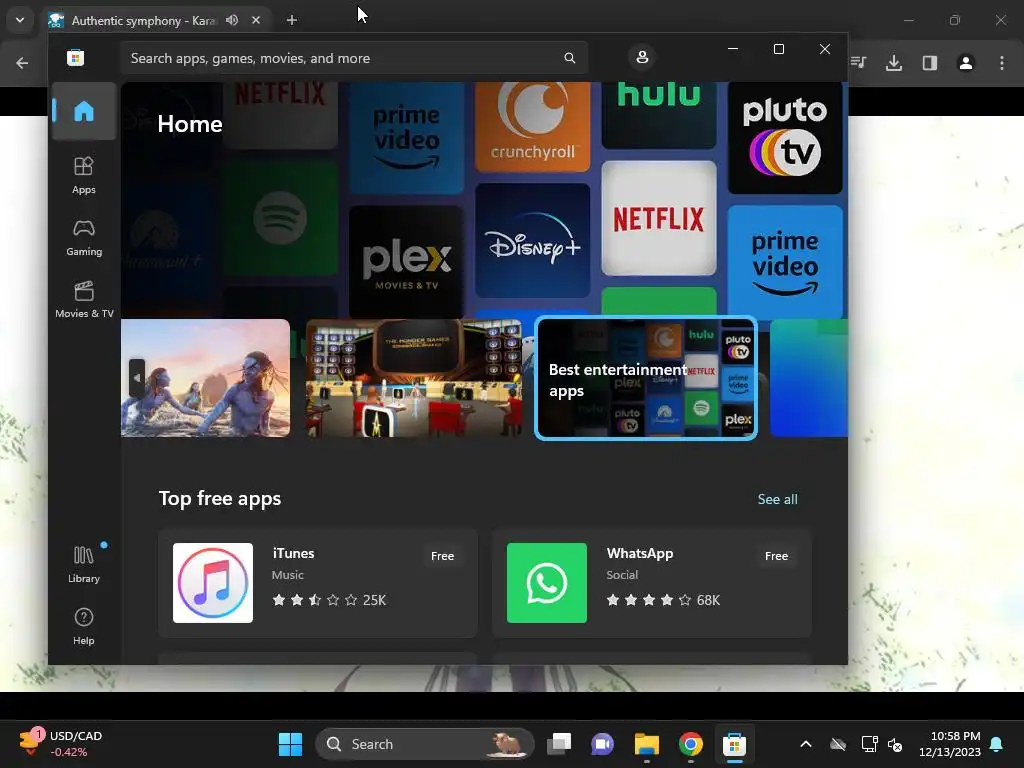The height and width of the screenshot is (768, 1024).
Task: Click the OneDrive cloud tray icon
Action: [838, 744]
